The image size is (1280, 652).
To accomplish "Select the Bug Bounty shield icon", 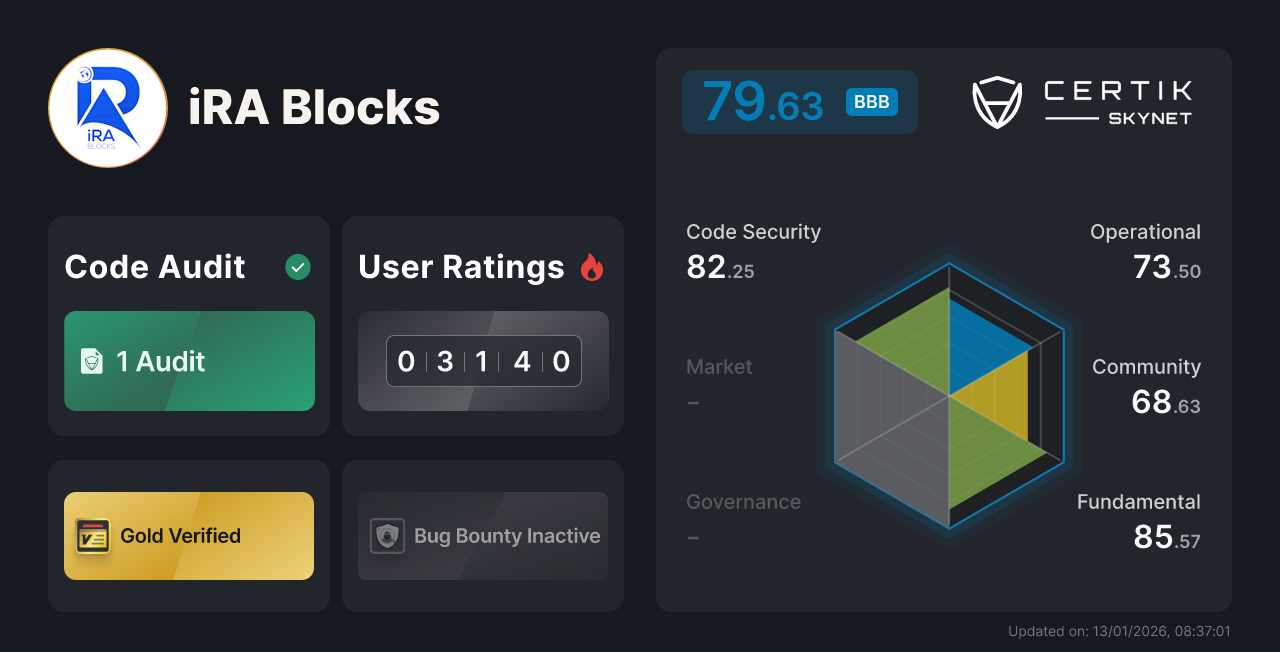I will coord(387,536).
